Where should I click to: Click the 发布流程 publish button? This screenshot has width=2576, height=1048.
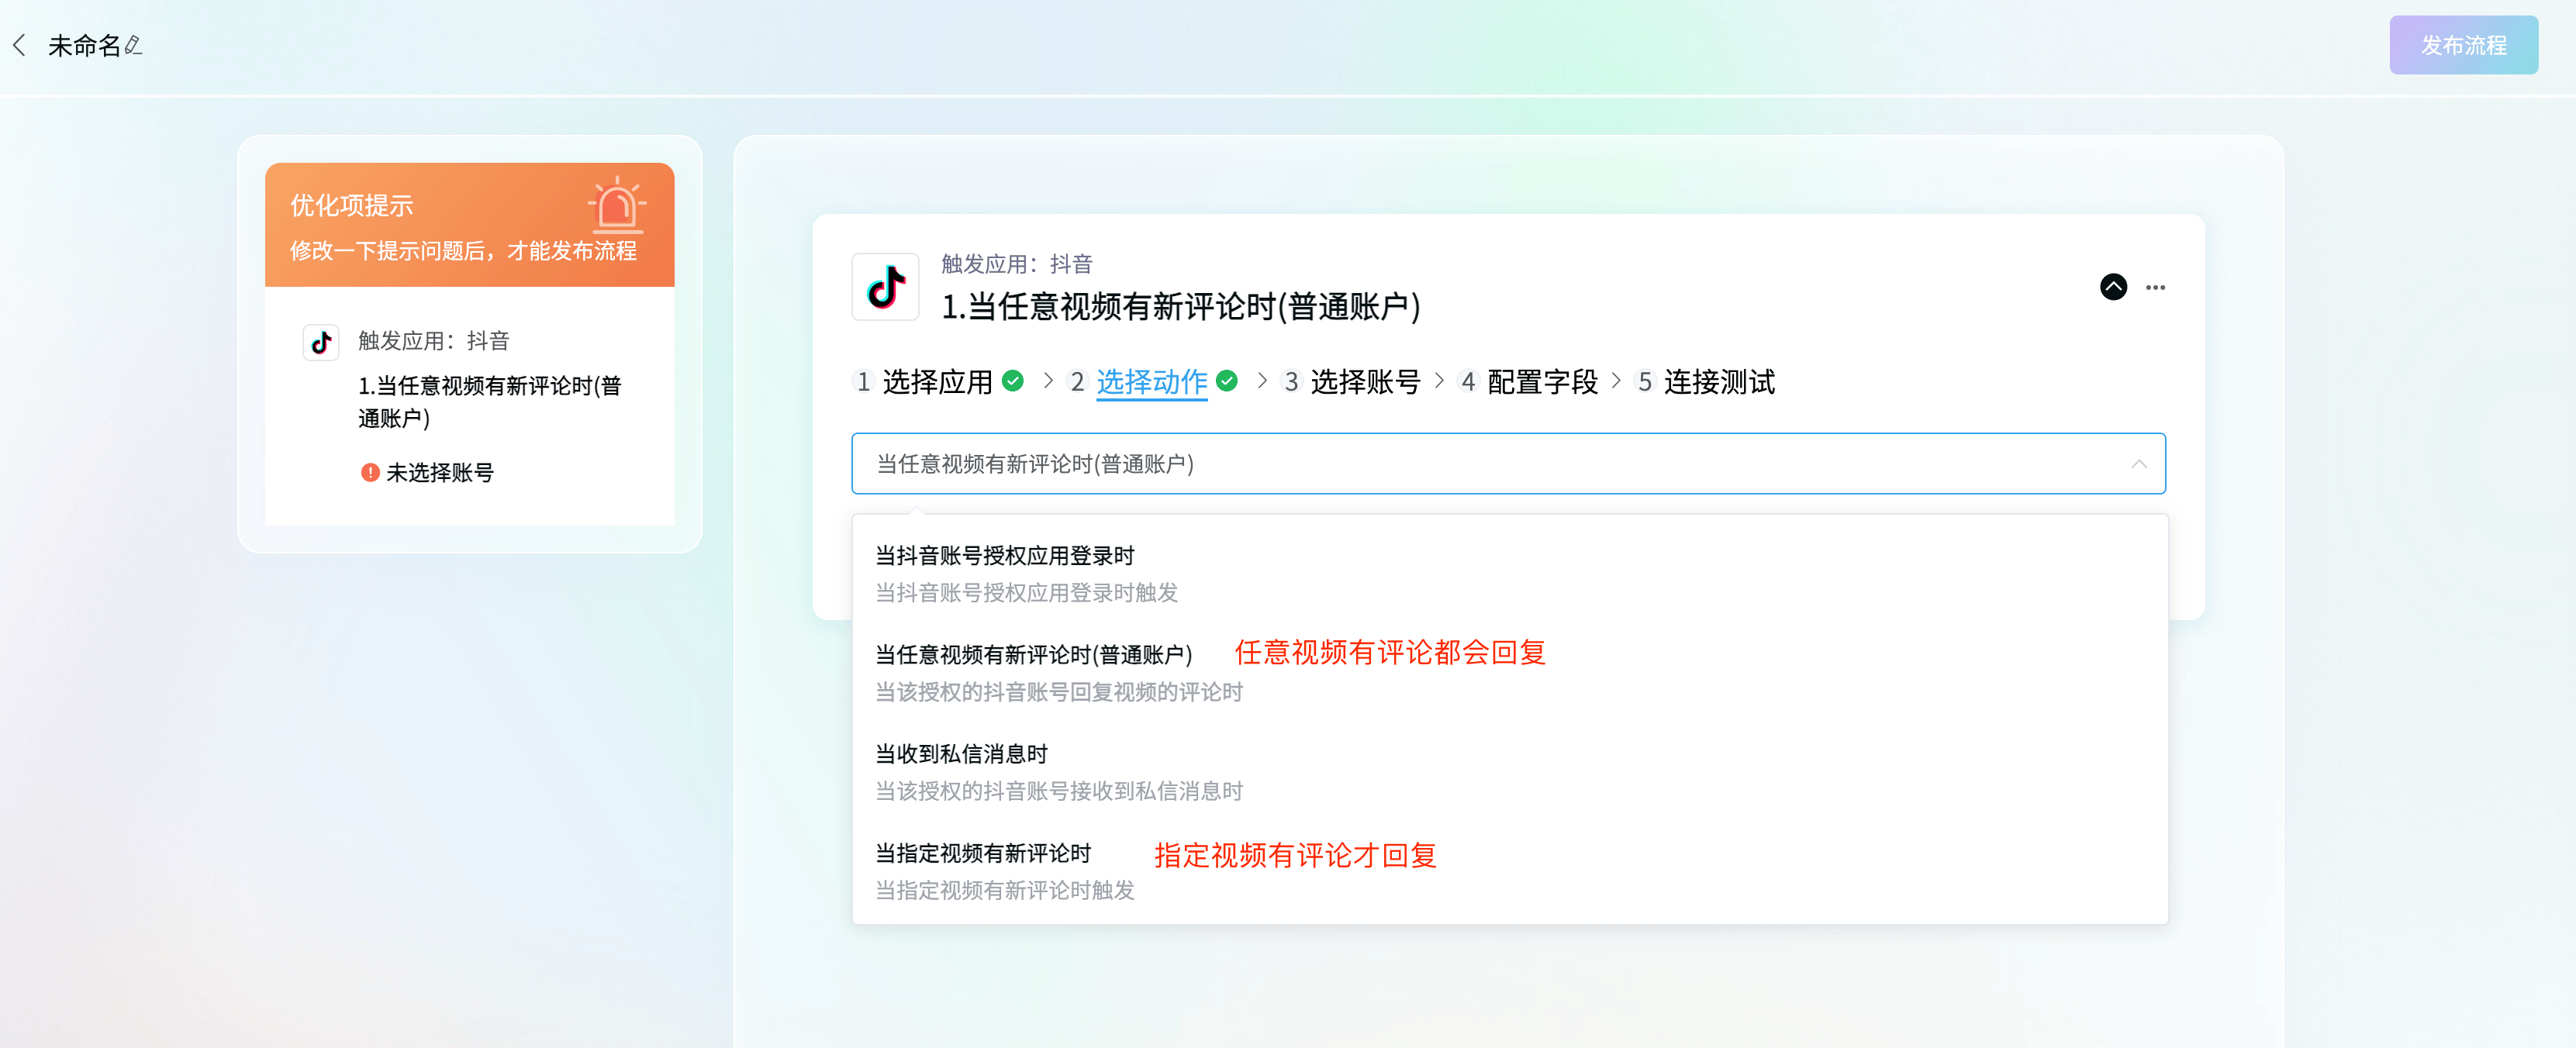pyautogui.click(x=2463, y=45)
